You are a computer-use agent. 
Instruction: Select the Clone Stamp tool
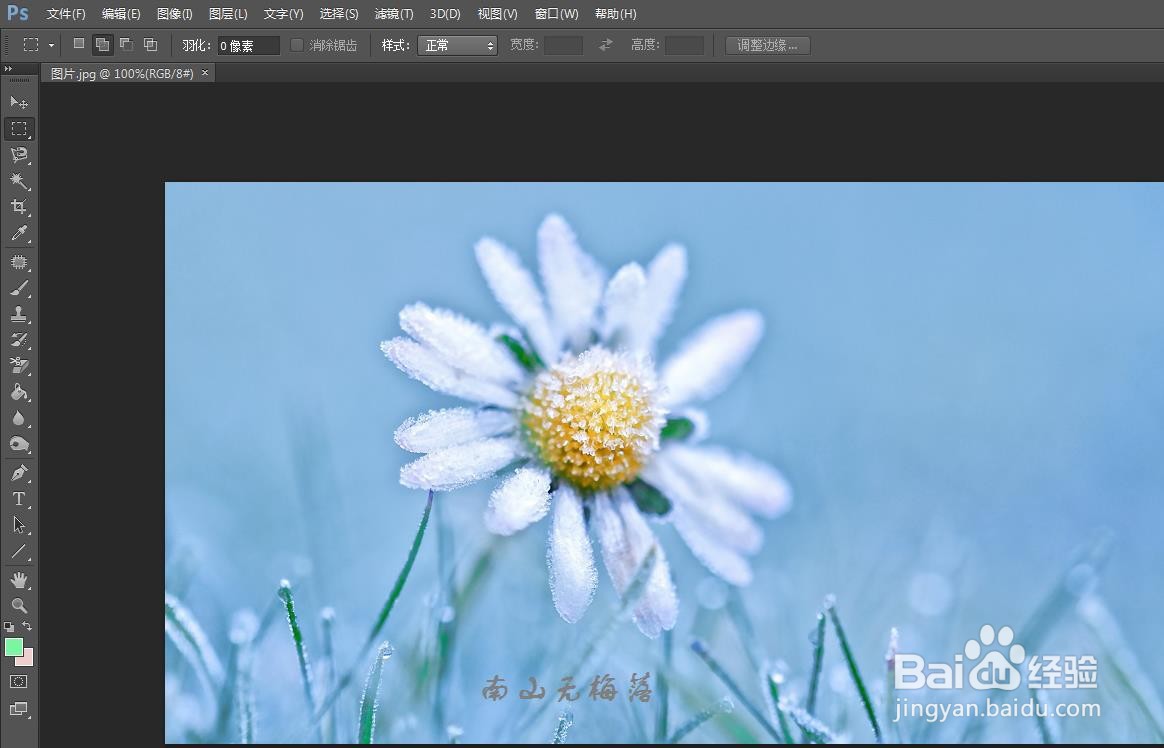(x=19, y=314)
